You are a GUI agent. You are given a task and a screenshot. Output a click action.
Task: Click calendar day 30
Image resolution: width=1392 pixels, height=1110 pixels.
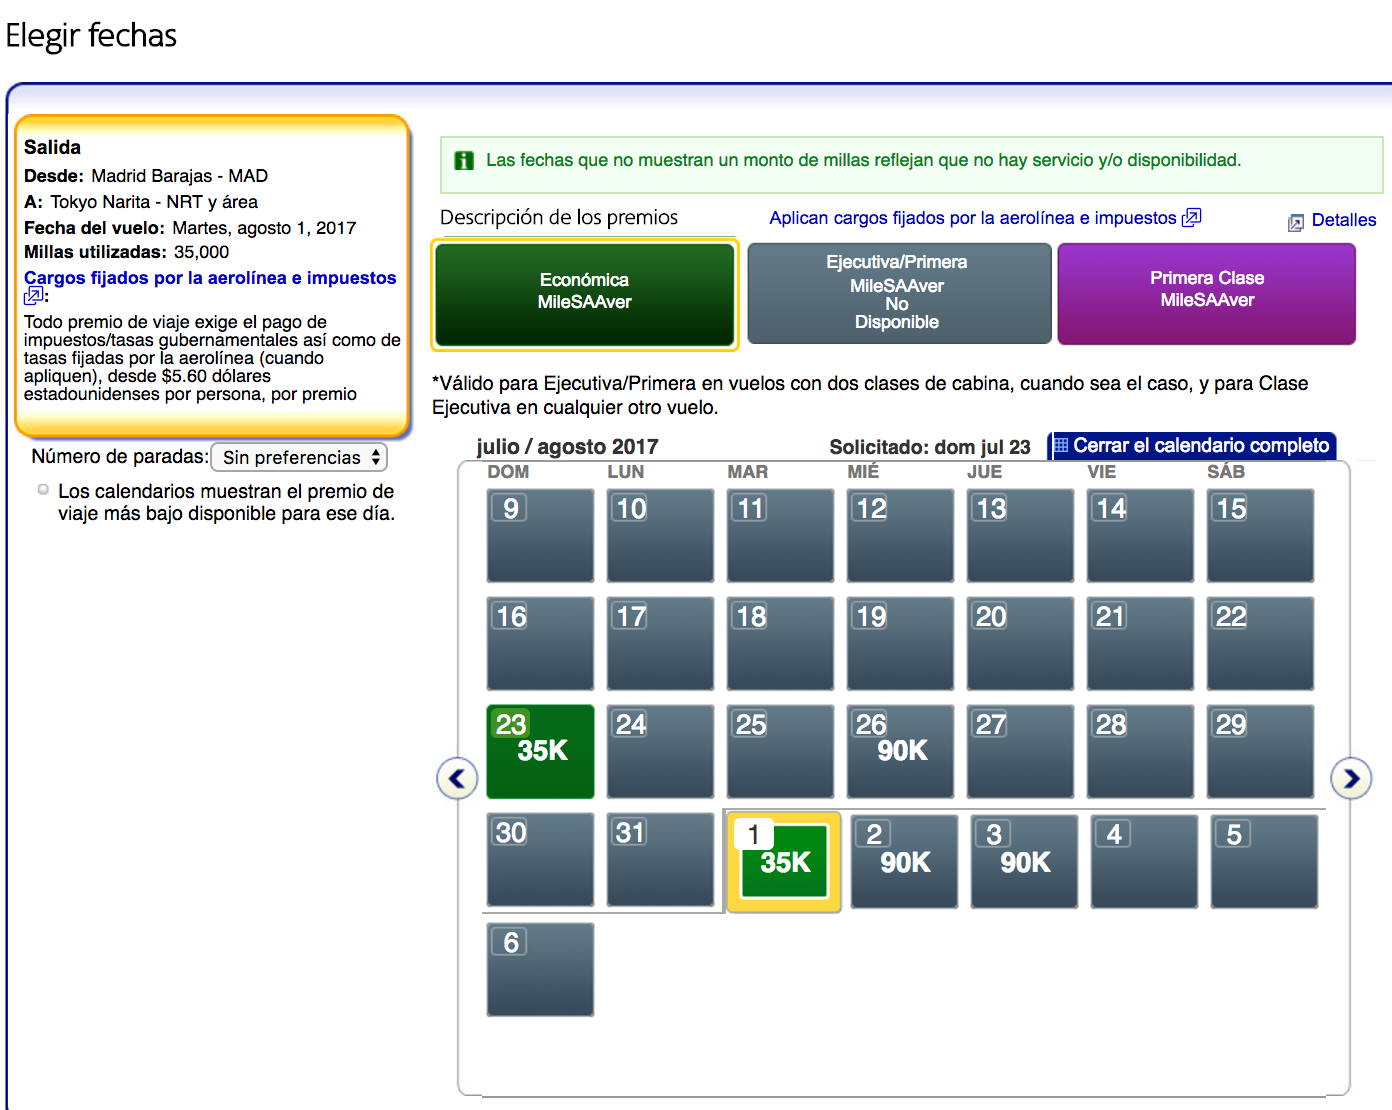point(540,859)
